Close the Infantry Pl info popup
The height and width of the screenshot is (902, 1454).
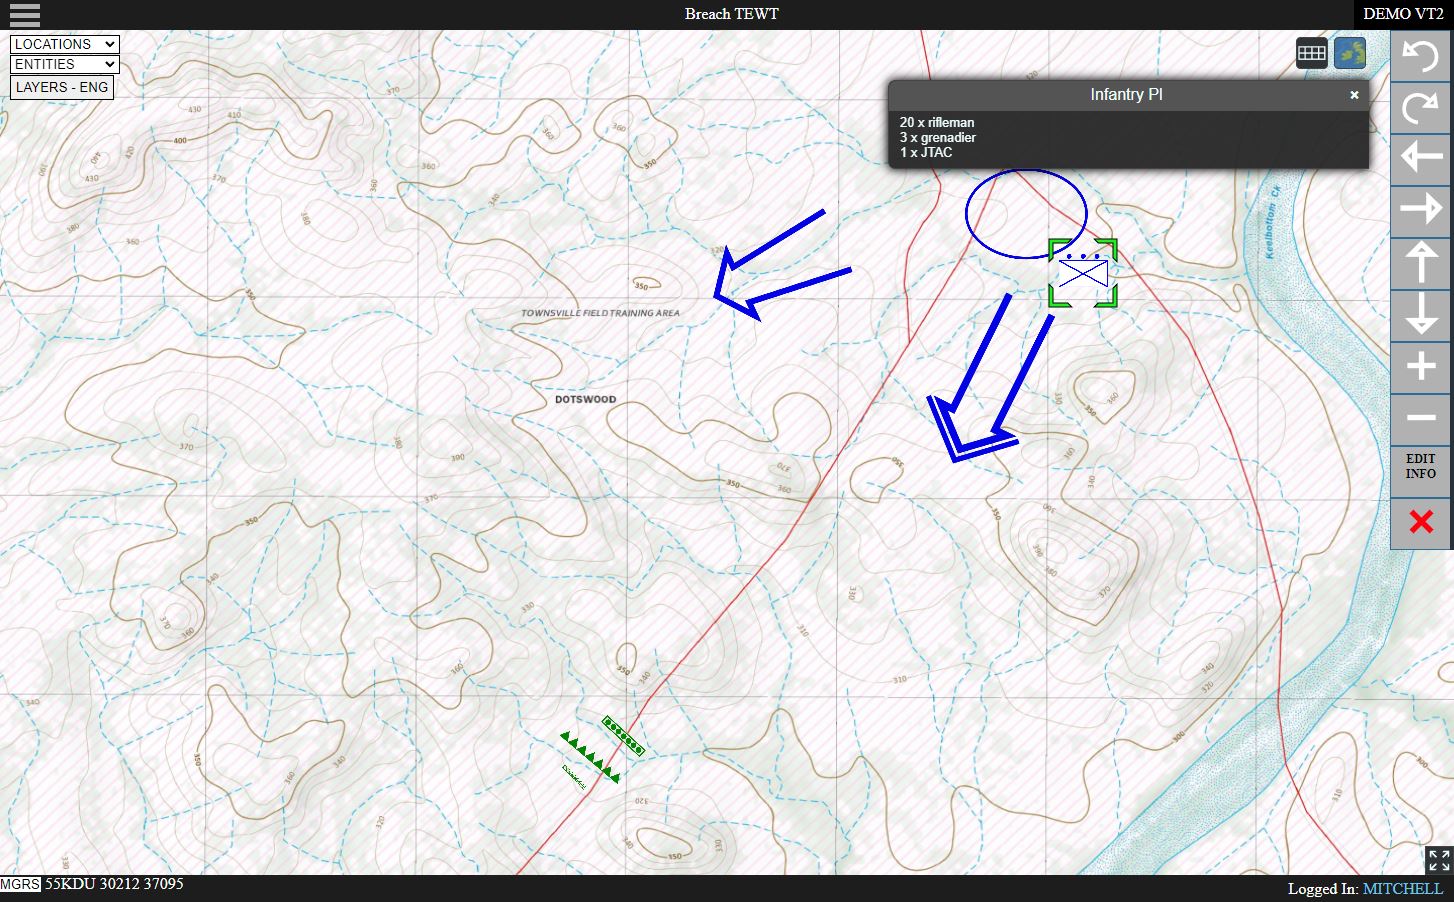point(1354,95)
